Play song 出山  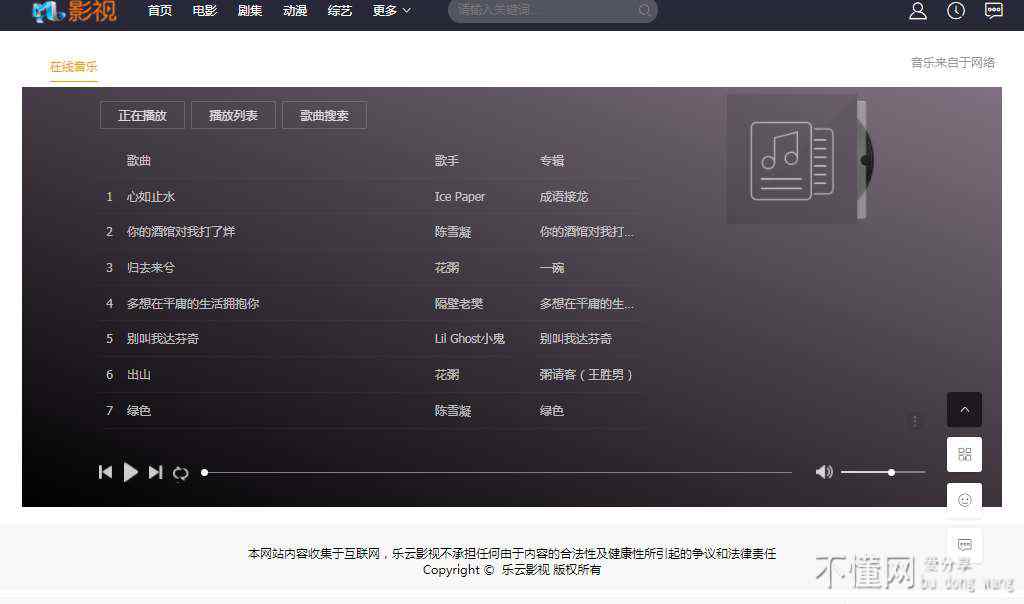tap(138, 375)
